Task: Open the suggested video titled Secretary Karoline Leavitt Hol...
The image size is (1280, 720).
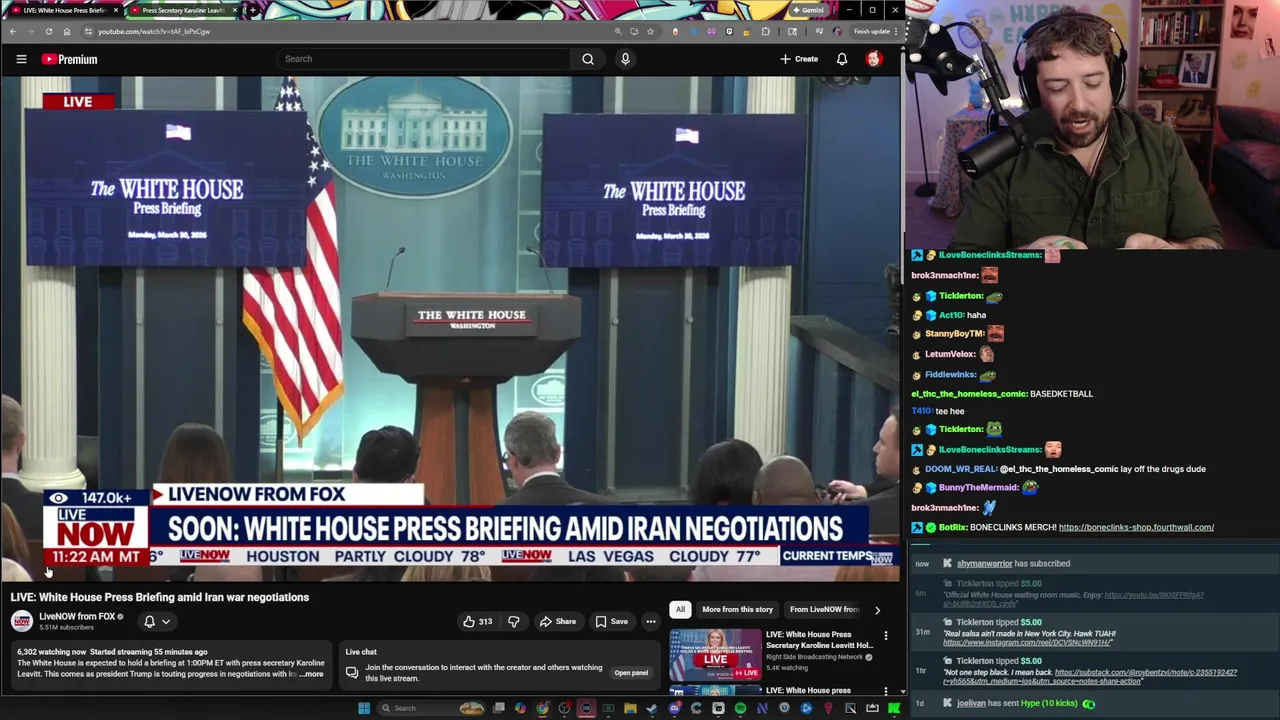Action: tap(819, 640)
